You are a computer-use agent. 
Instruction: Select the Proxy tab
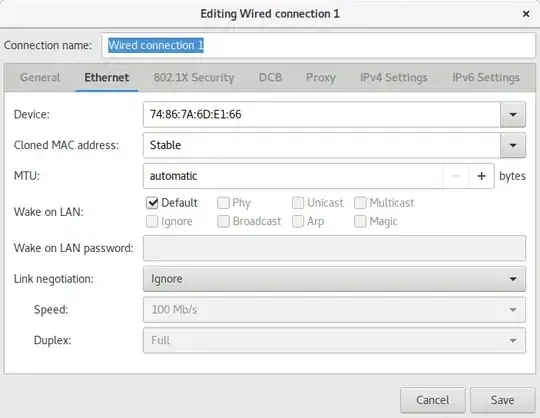[321, 77]
